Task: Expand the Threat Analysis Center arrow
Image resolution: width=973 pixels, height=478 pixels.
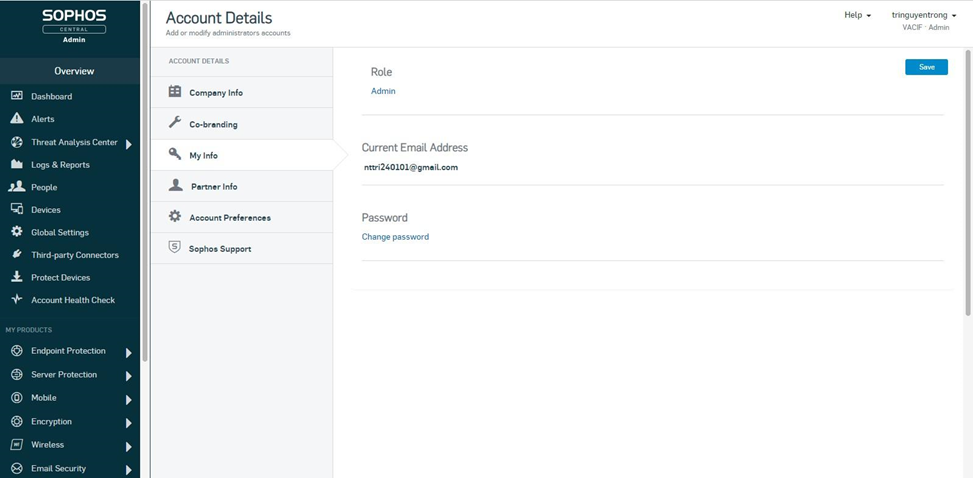Action: click(128, 145)
